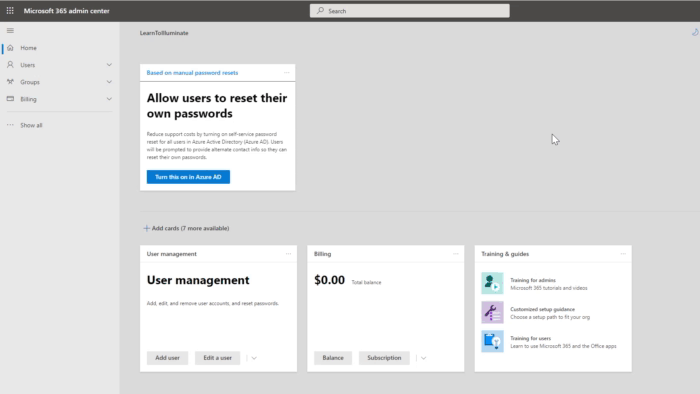Click Turn this on in Azure AD
This screenshot has width=700, height=394.
[188, 177]
